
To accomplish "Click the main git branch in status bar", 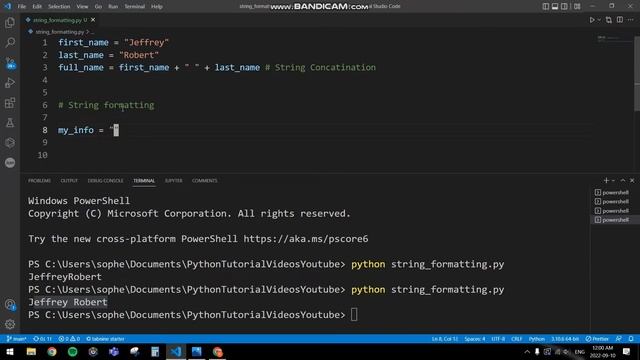I will [16, 339].
